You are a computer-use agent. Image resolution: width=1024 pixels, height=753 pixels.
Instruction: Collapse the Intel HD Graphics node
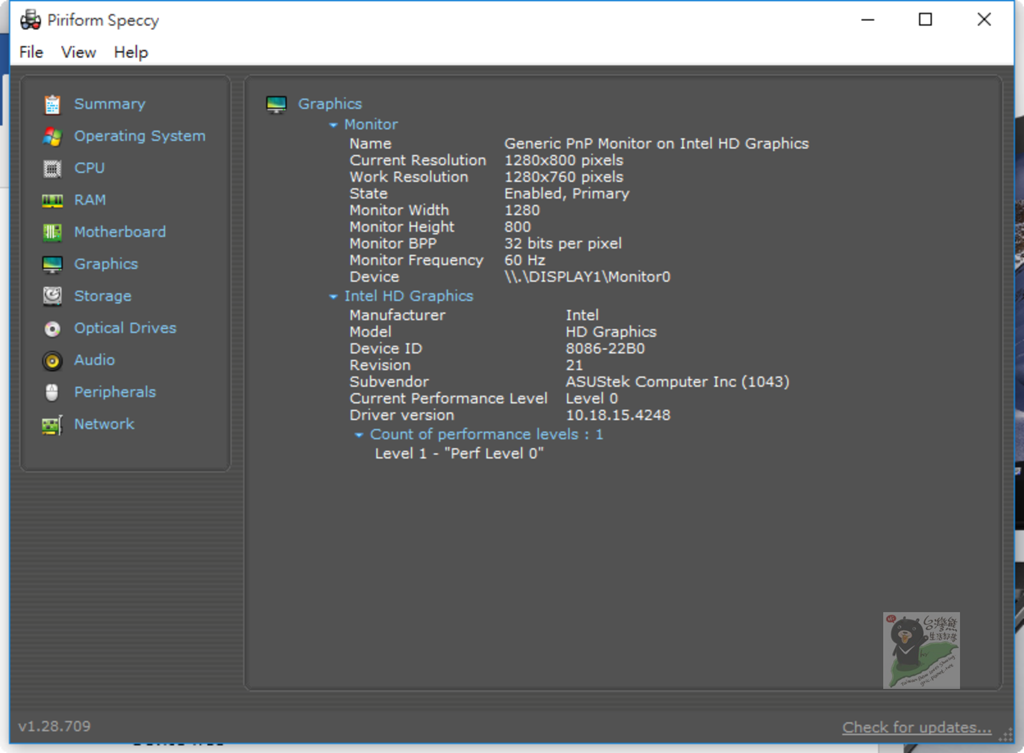click(333, 296)
